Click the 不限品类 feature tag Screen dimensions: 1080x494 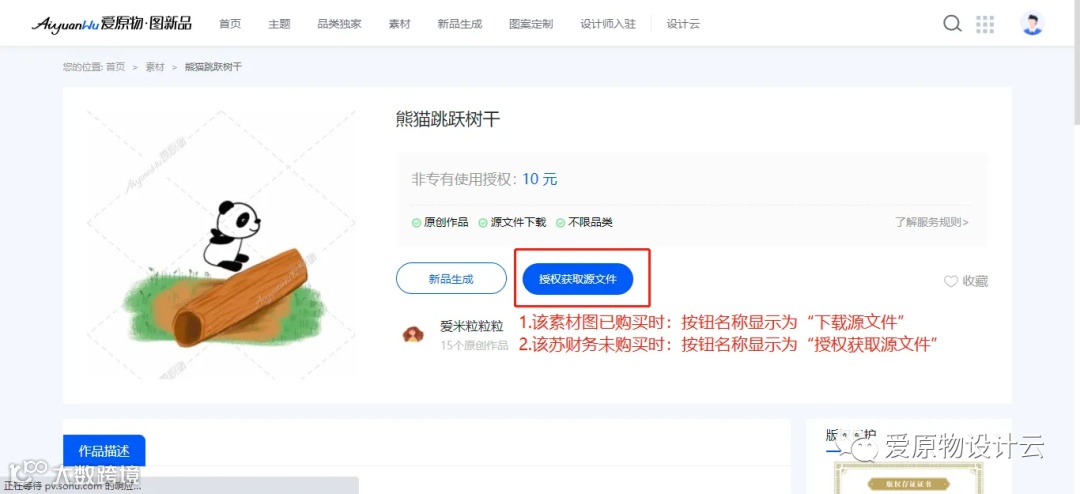click(x=584, y=222)
